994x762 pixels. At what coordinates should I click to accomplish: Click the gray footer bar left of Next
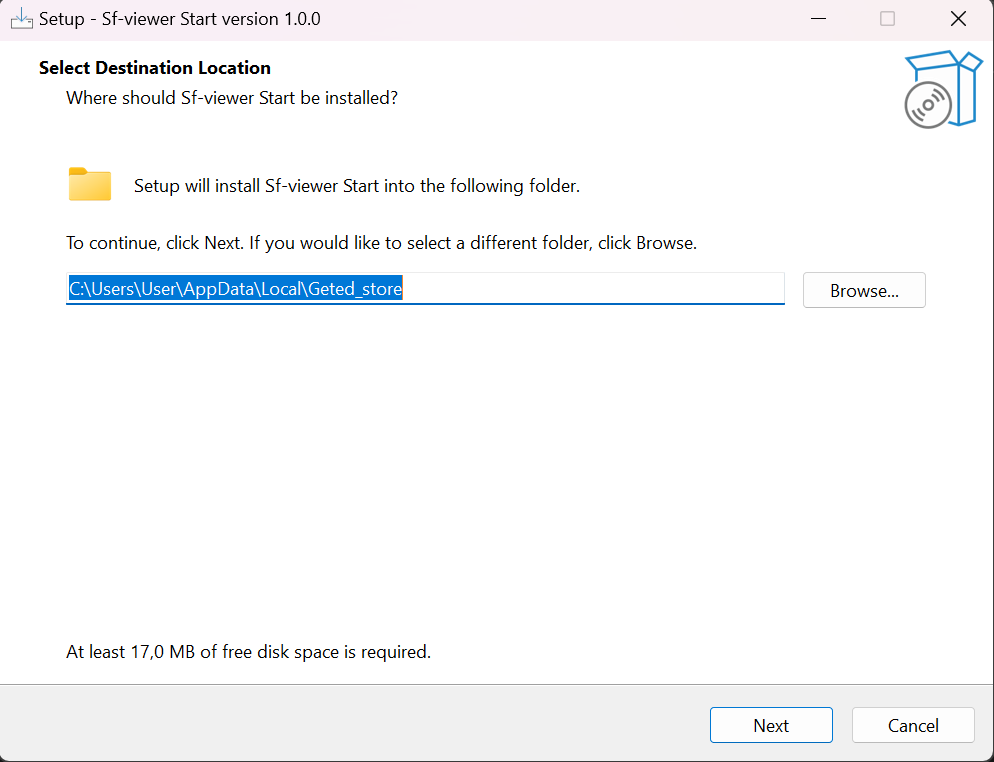(350, 724)
